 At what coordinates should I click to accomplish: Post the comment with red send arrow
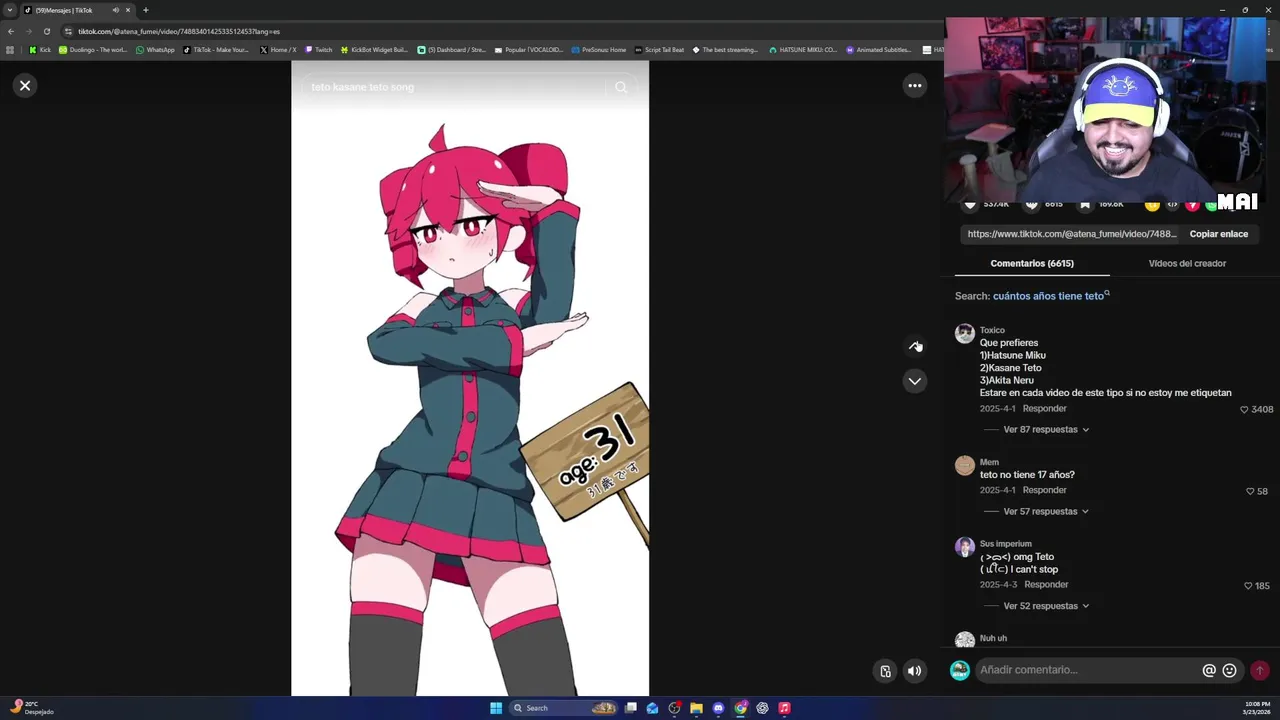click(x=1260, y=671)
